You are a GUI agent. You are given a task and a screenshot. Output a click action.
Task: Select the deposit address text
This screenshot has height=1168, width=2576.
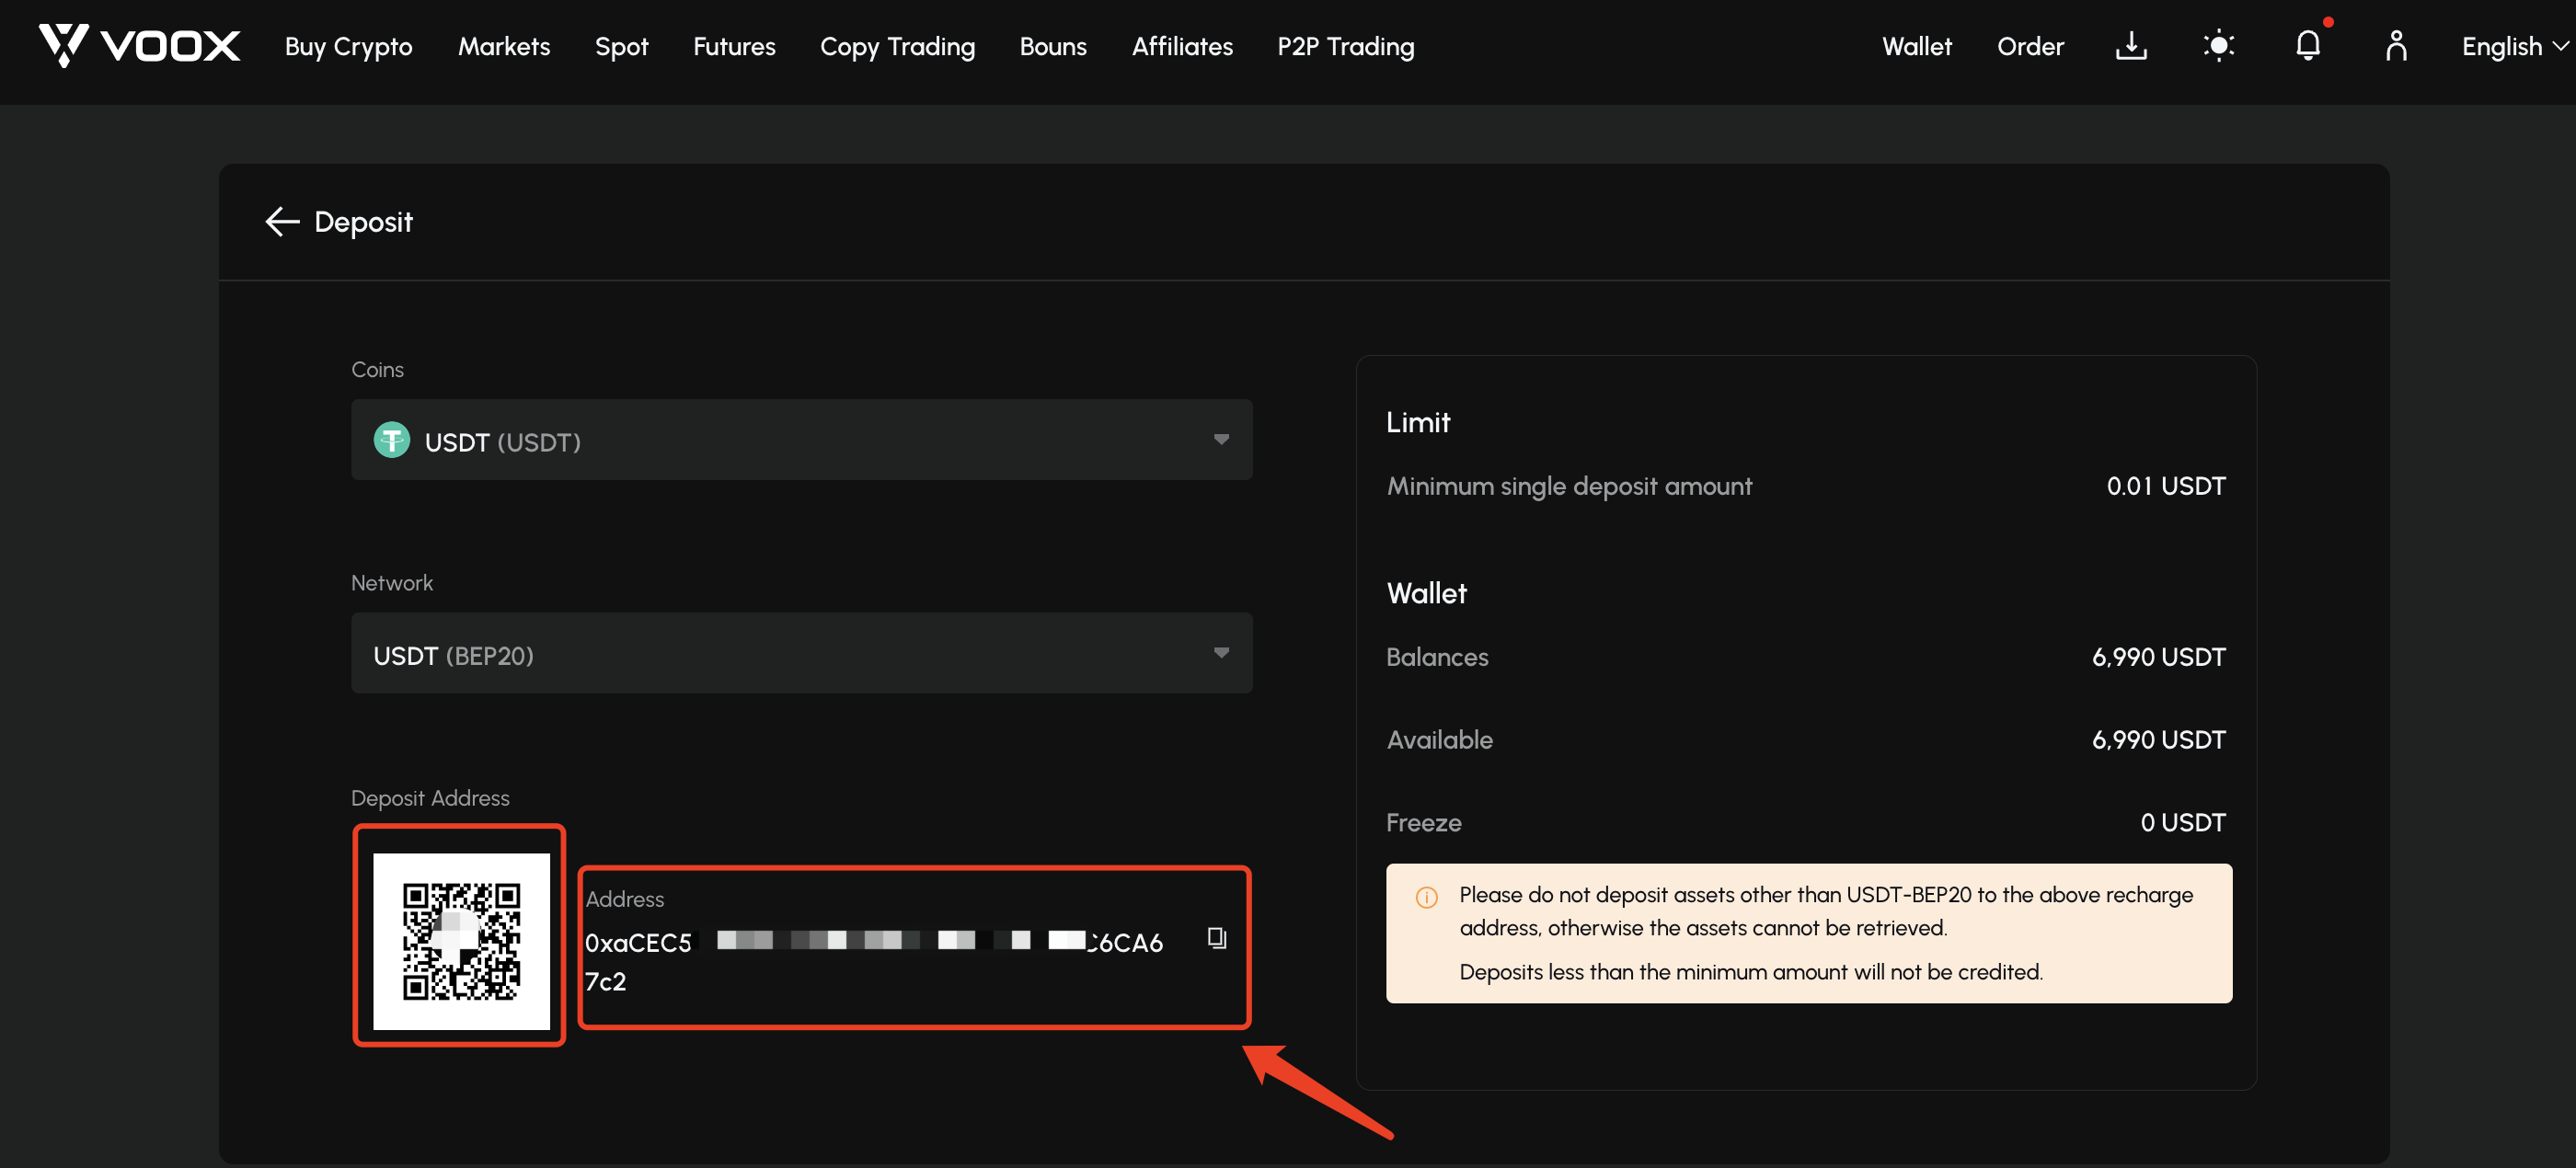[x=874, y=961]
